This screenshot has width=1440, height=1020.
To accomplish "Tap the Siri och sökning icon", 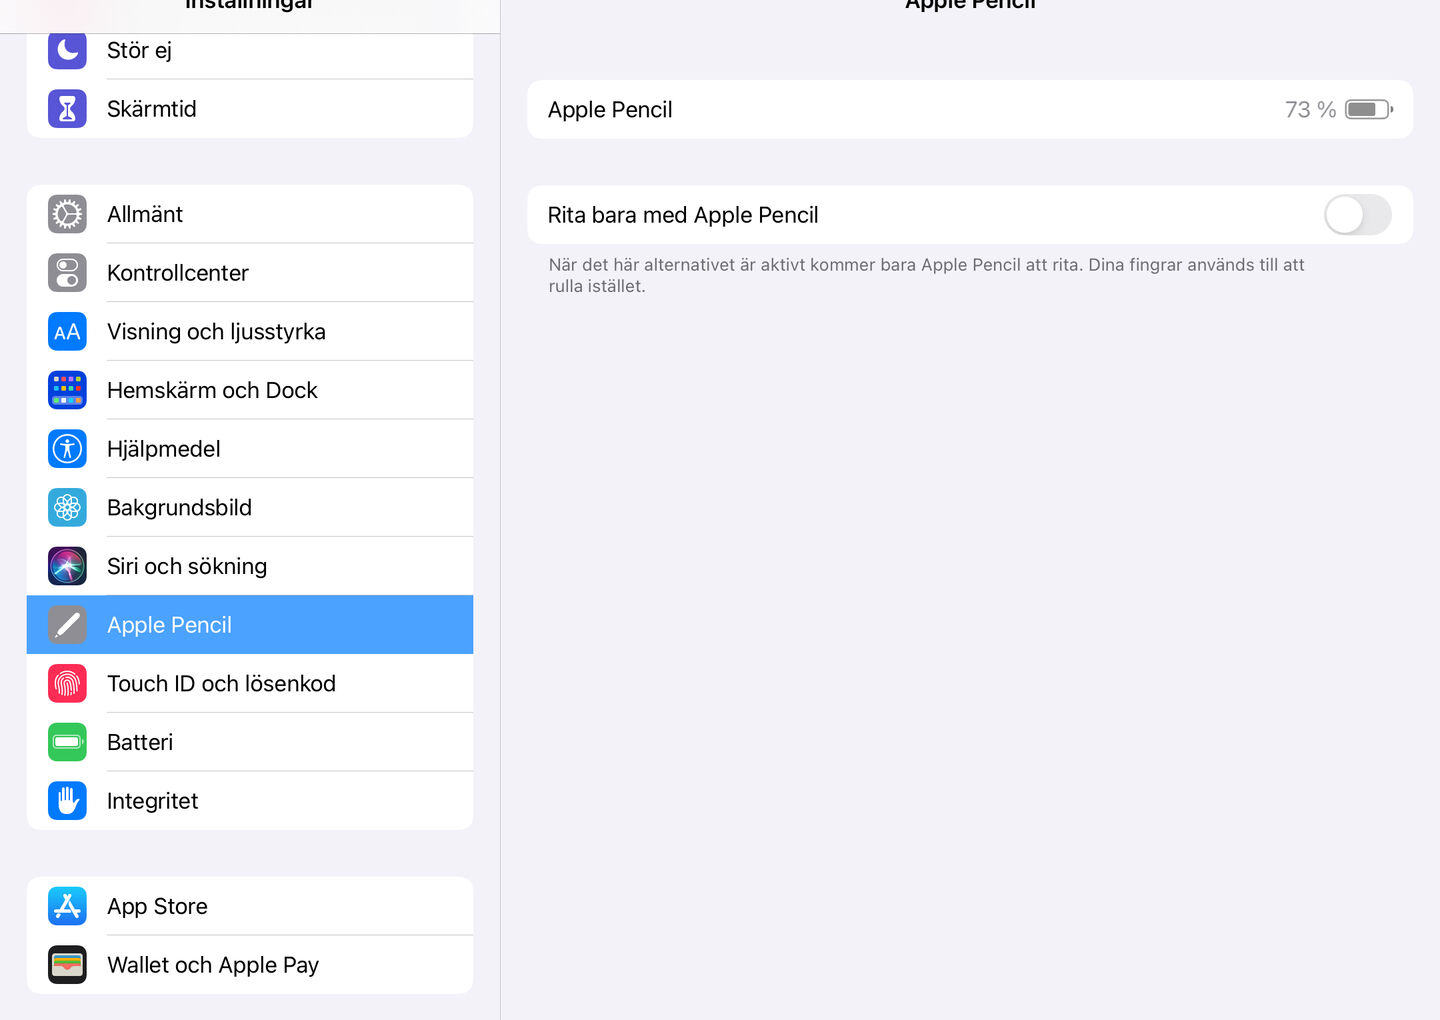I will click(x=67, y=566).
